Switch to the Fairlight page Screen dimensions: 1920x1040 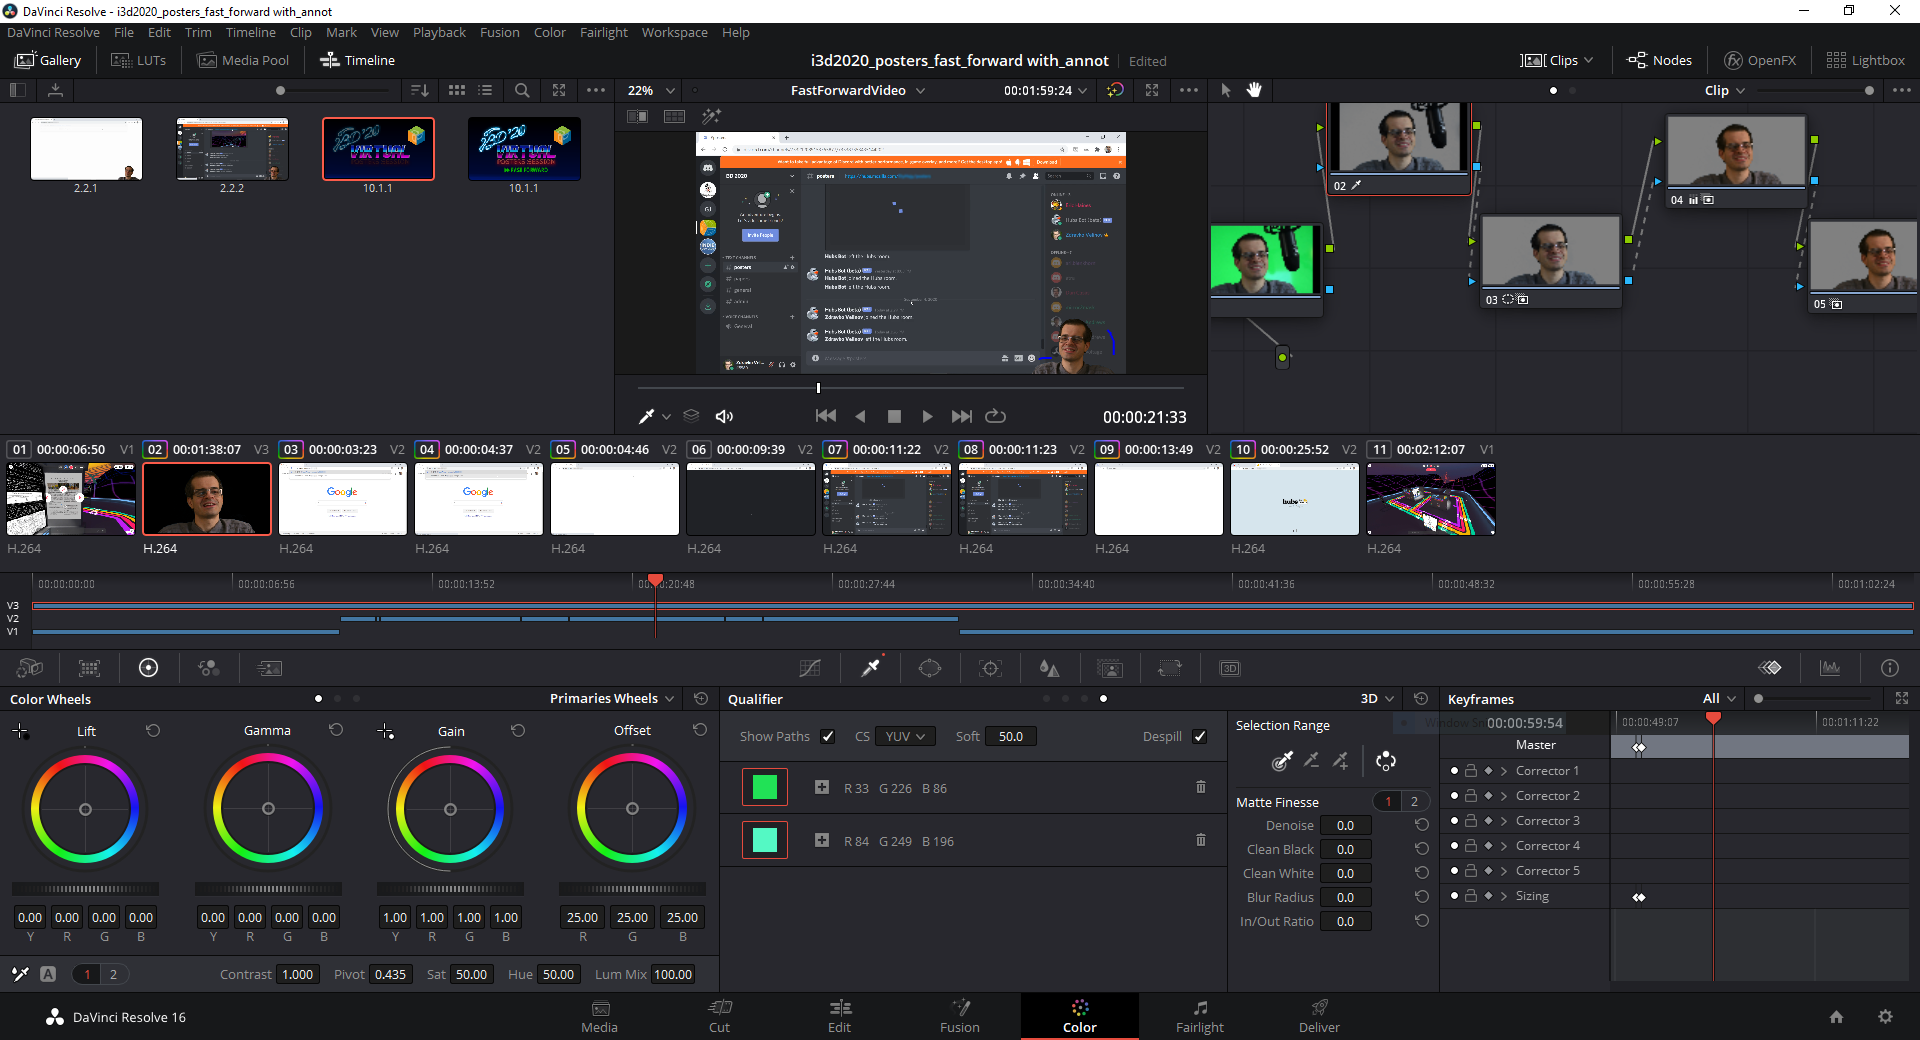(x=1199, y=1016)
